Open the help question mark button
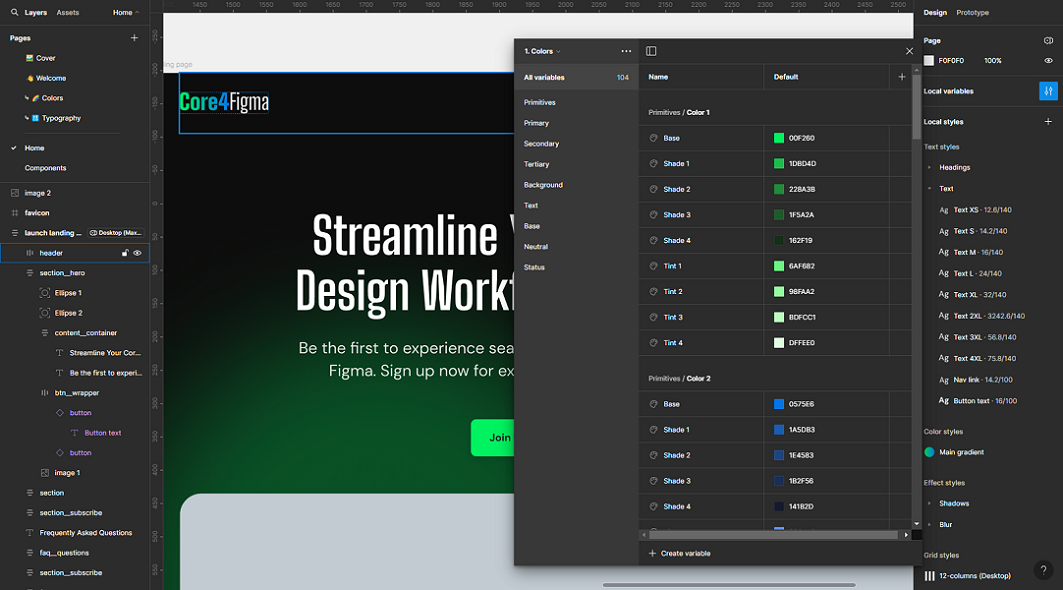 coord(1043,570)
